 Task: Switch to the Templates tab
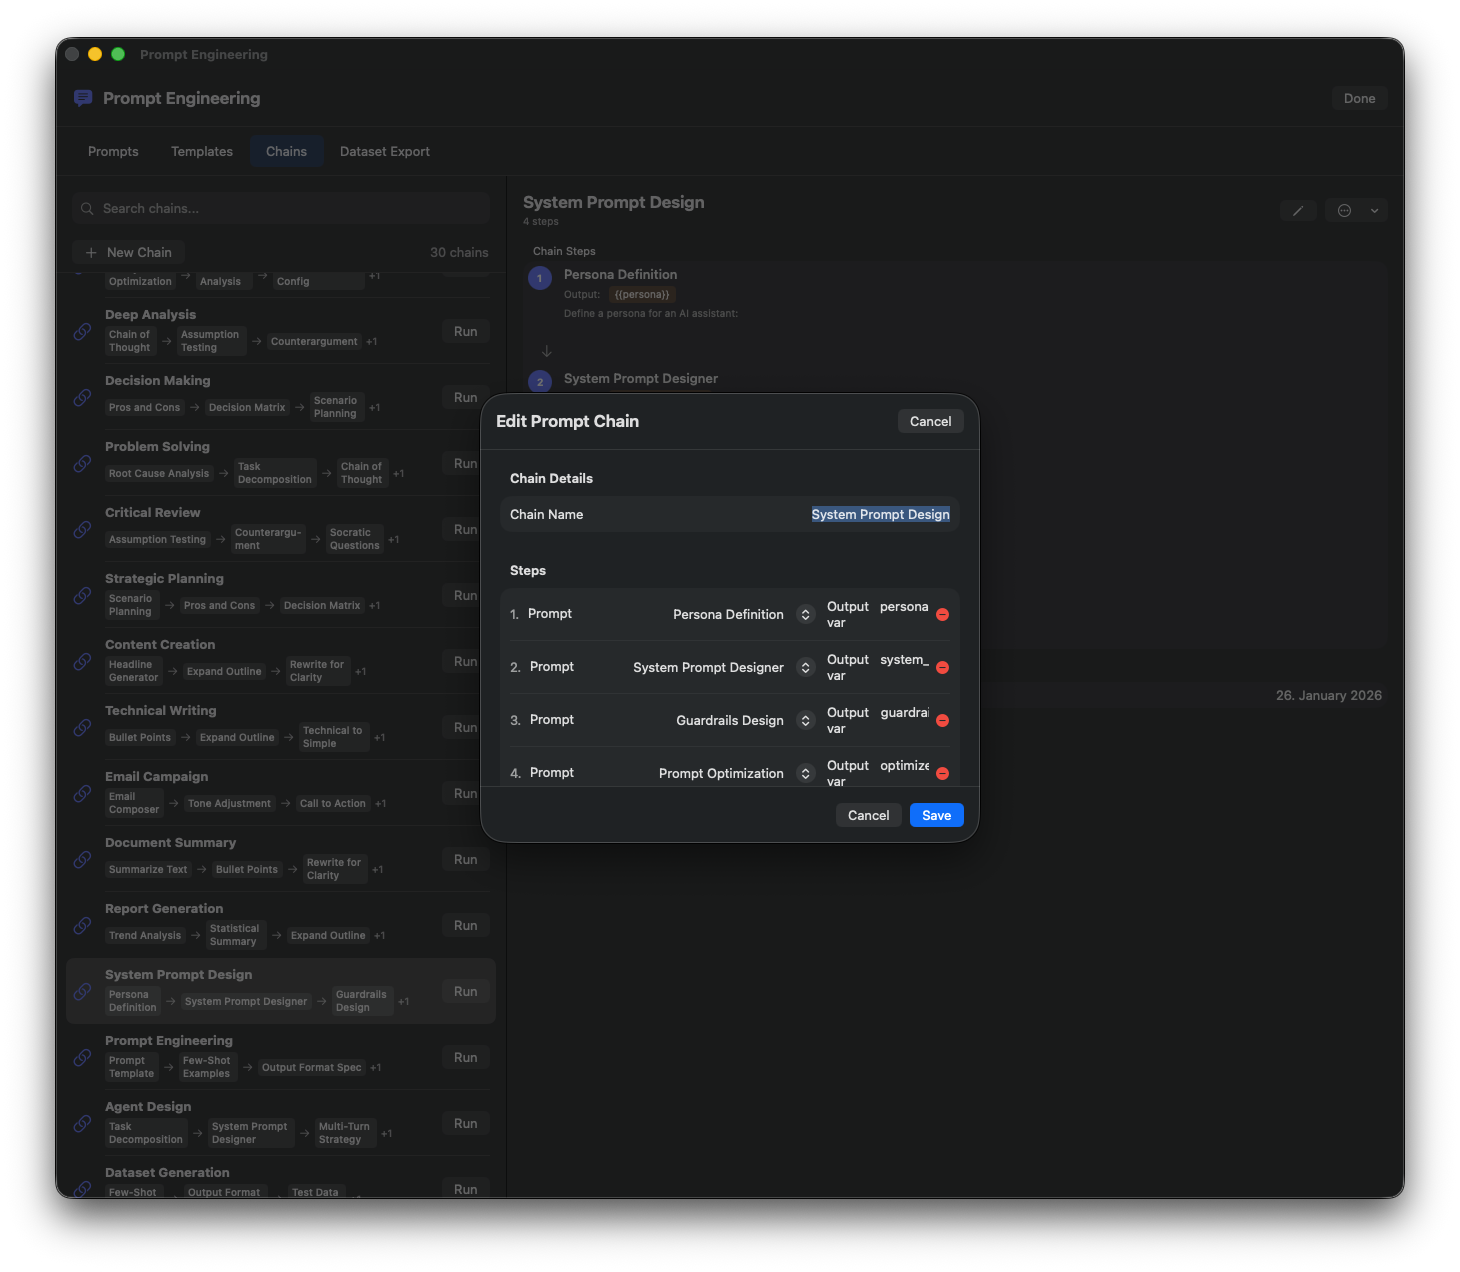202,152
